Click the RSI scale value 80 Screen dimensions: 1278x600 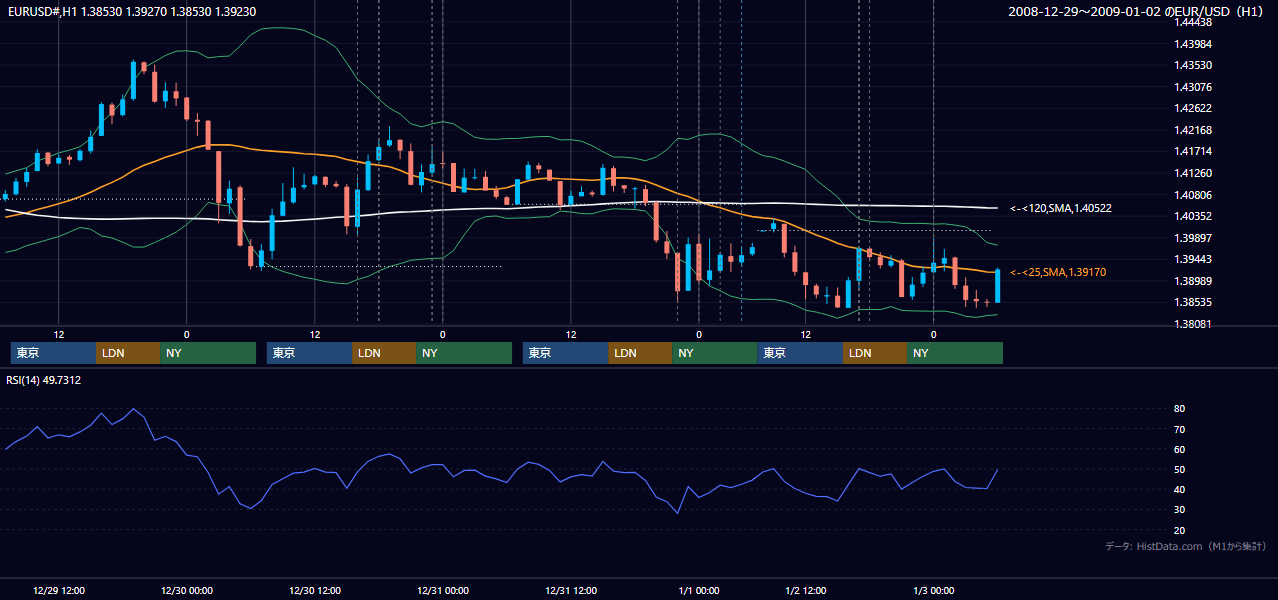coord(1180,409)
